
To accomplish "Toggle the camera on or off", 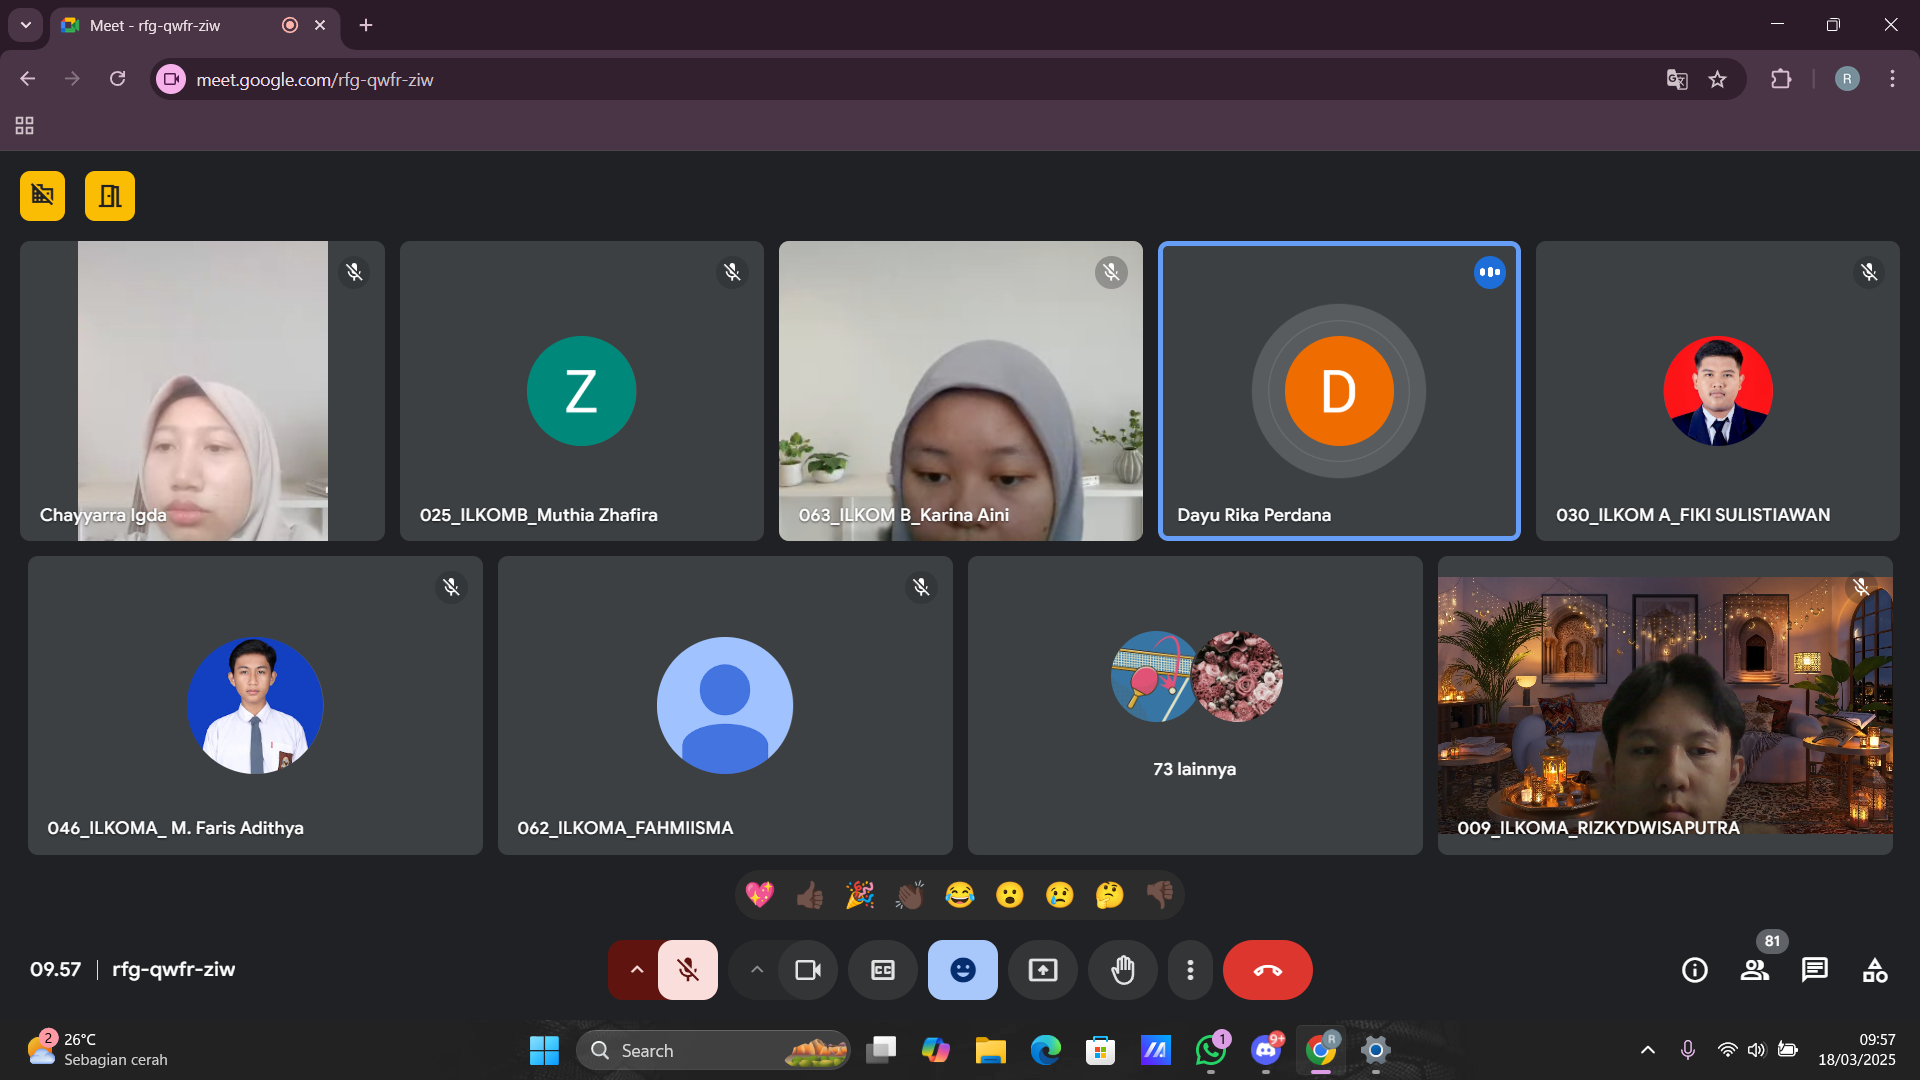I will pyautogui.click(x=808, y=970).
